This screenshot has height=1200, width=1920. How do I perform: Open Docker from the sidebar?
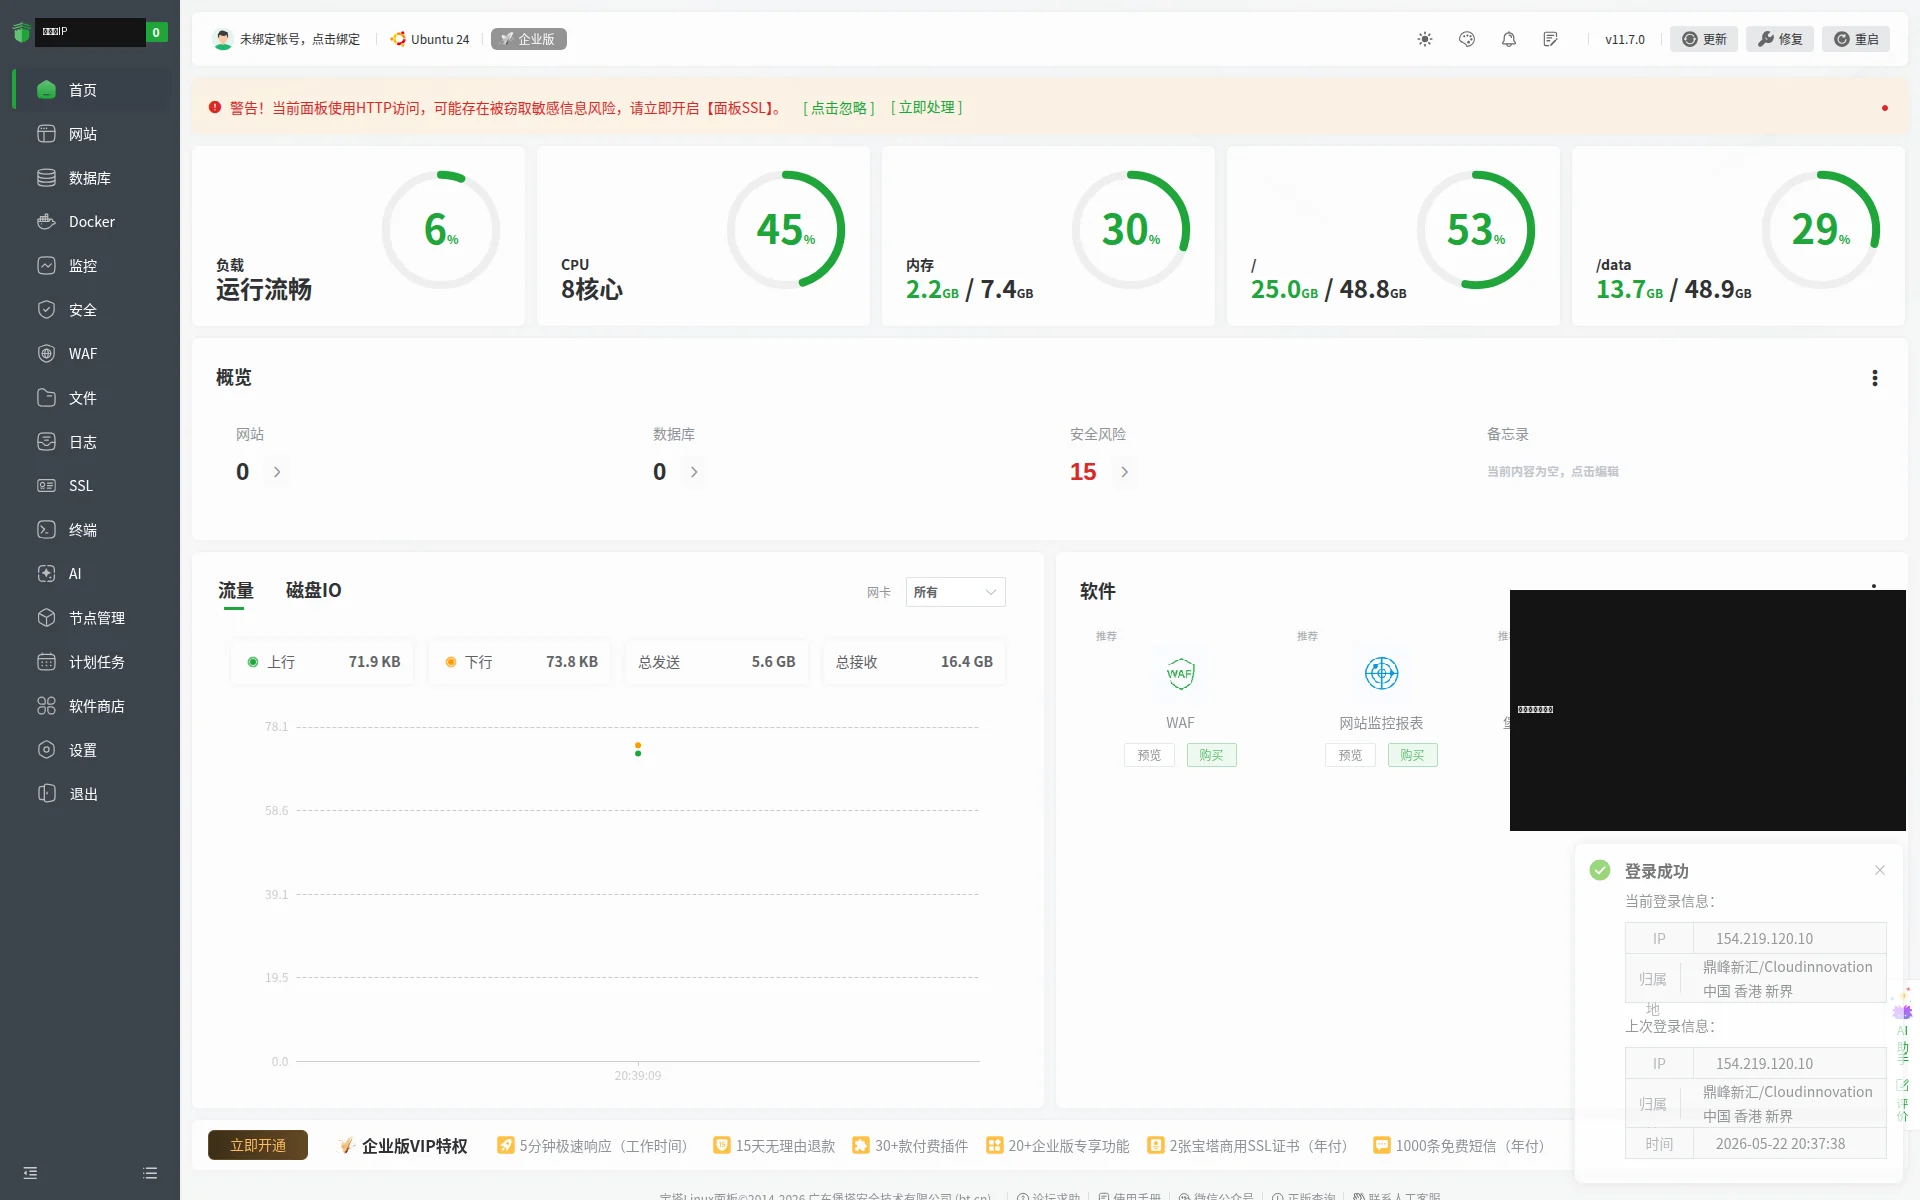(90, 222)
